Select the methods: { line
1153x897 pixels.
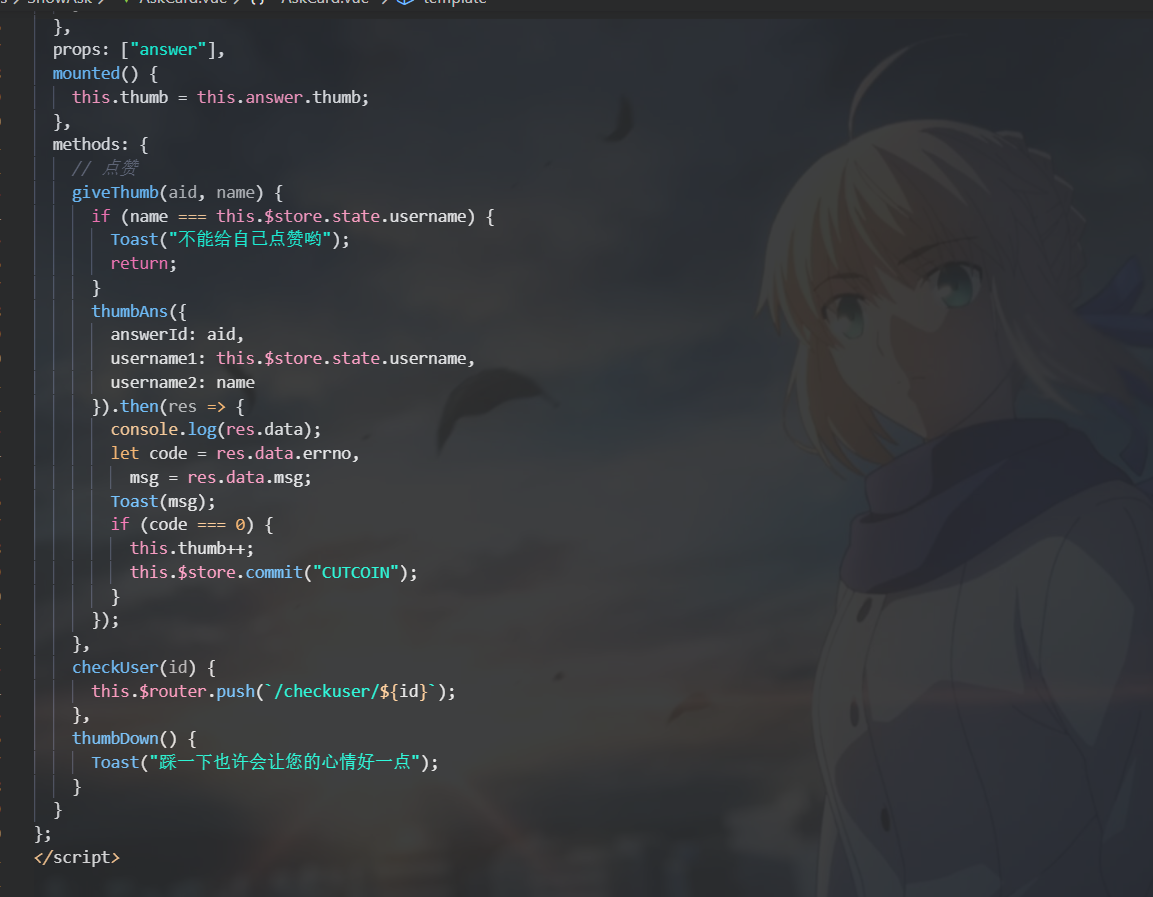point(100,144)
